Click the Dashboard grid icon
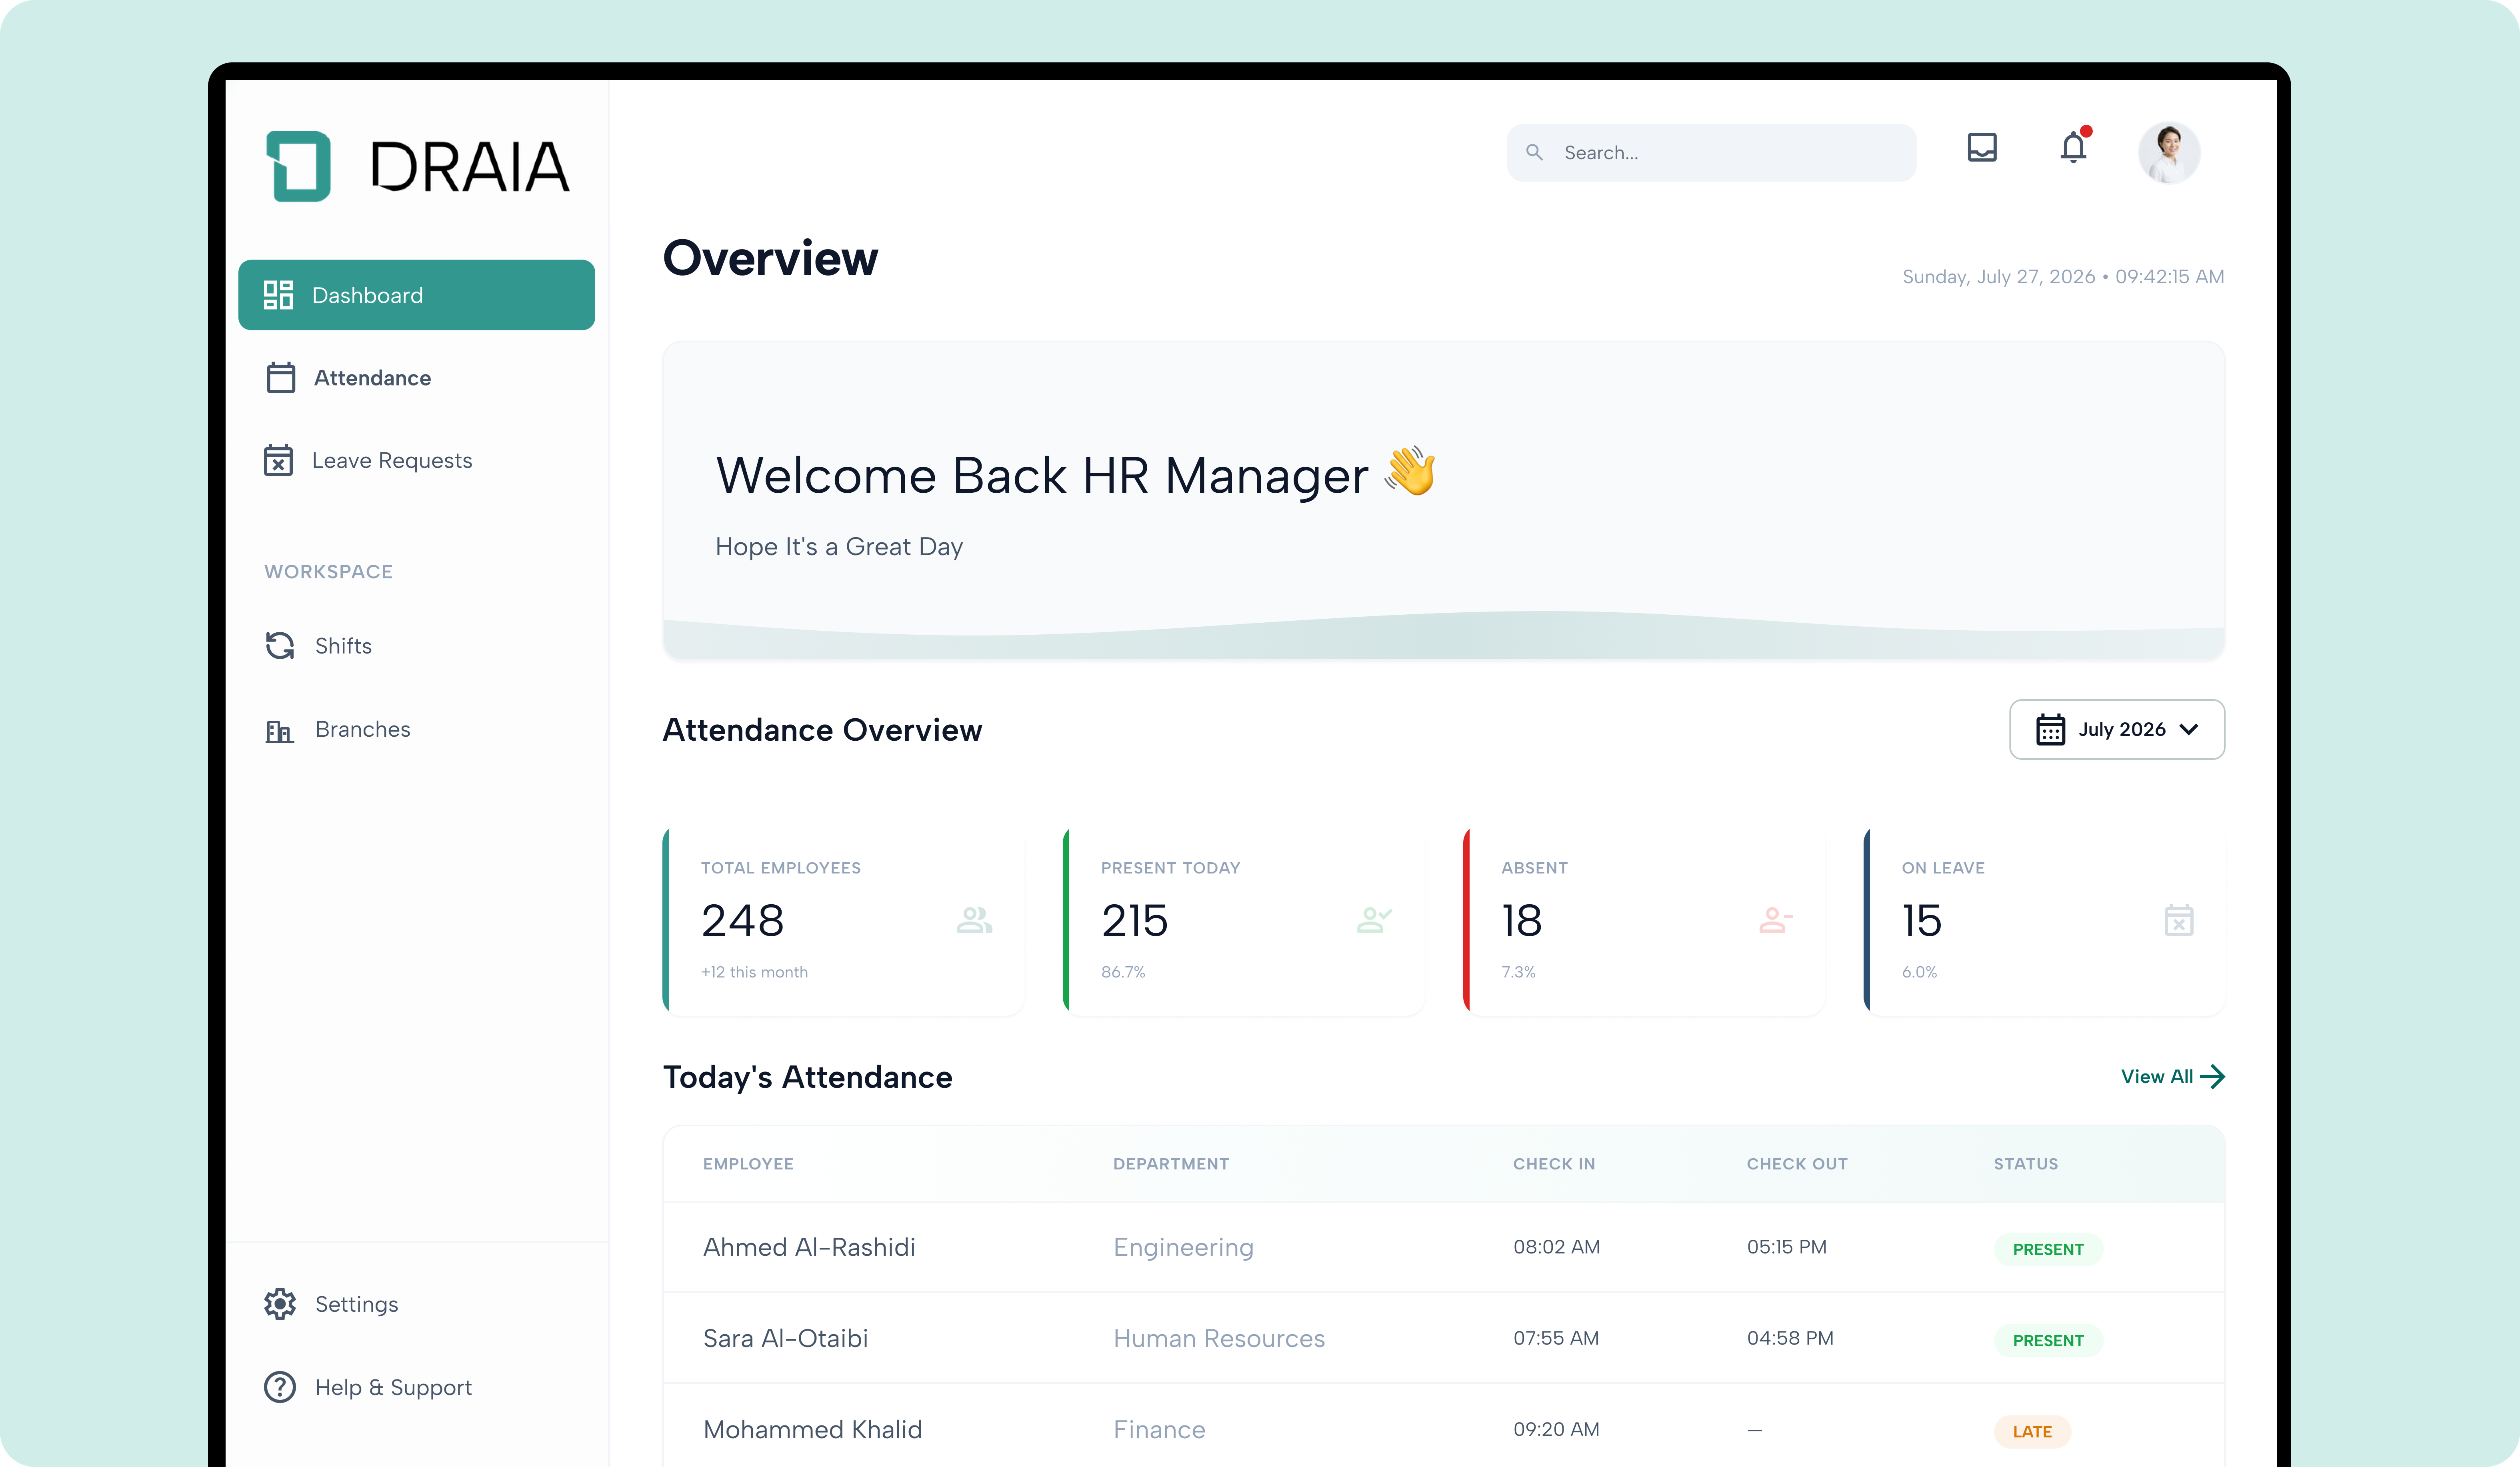 coord(278,295)
